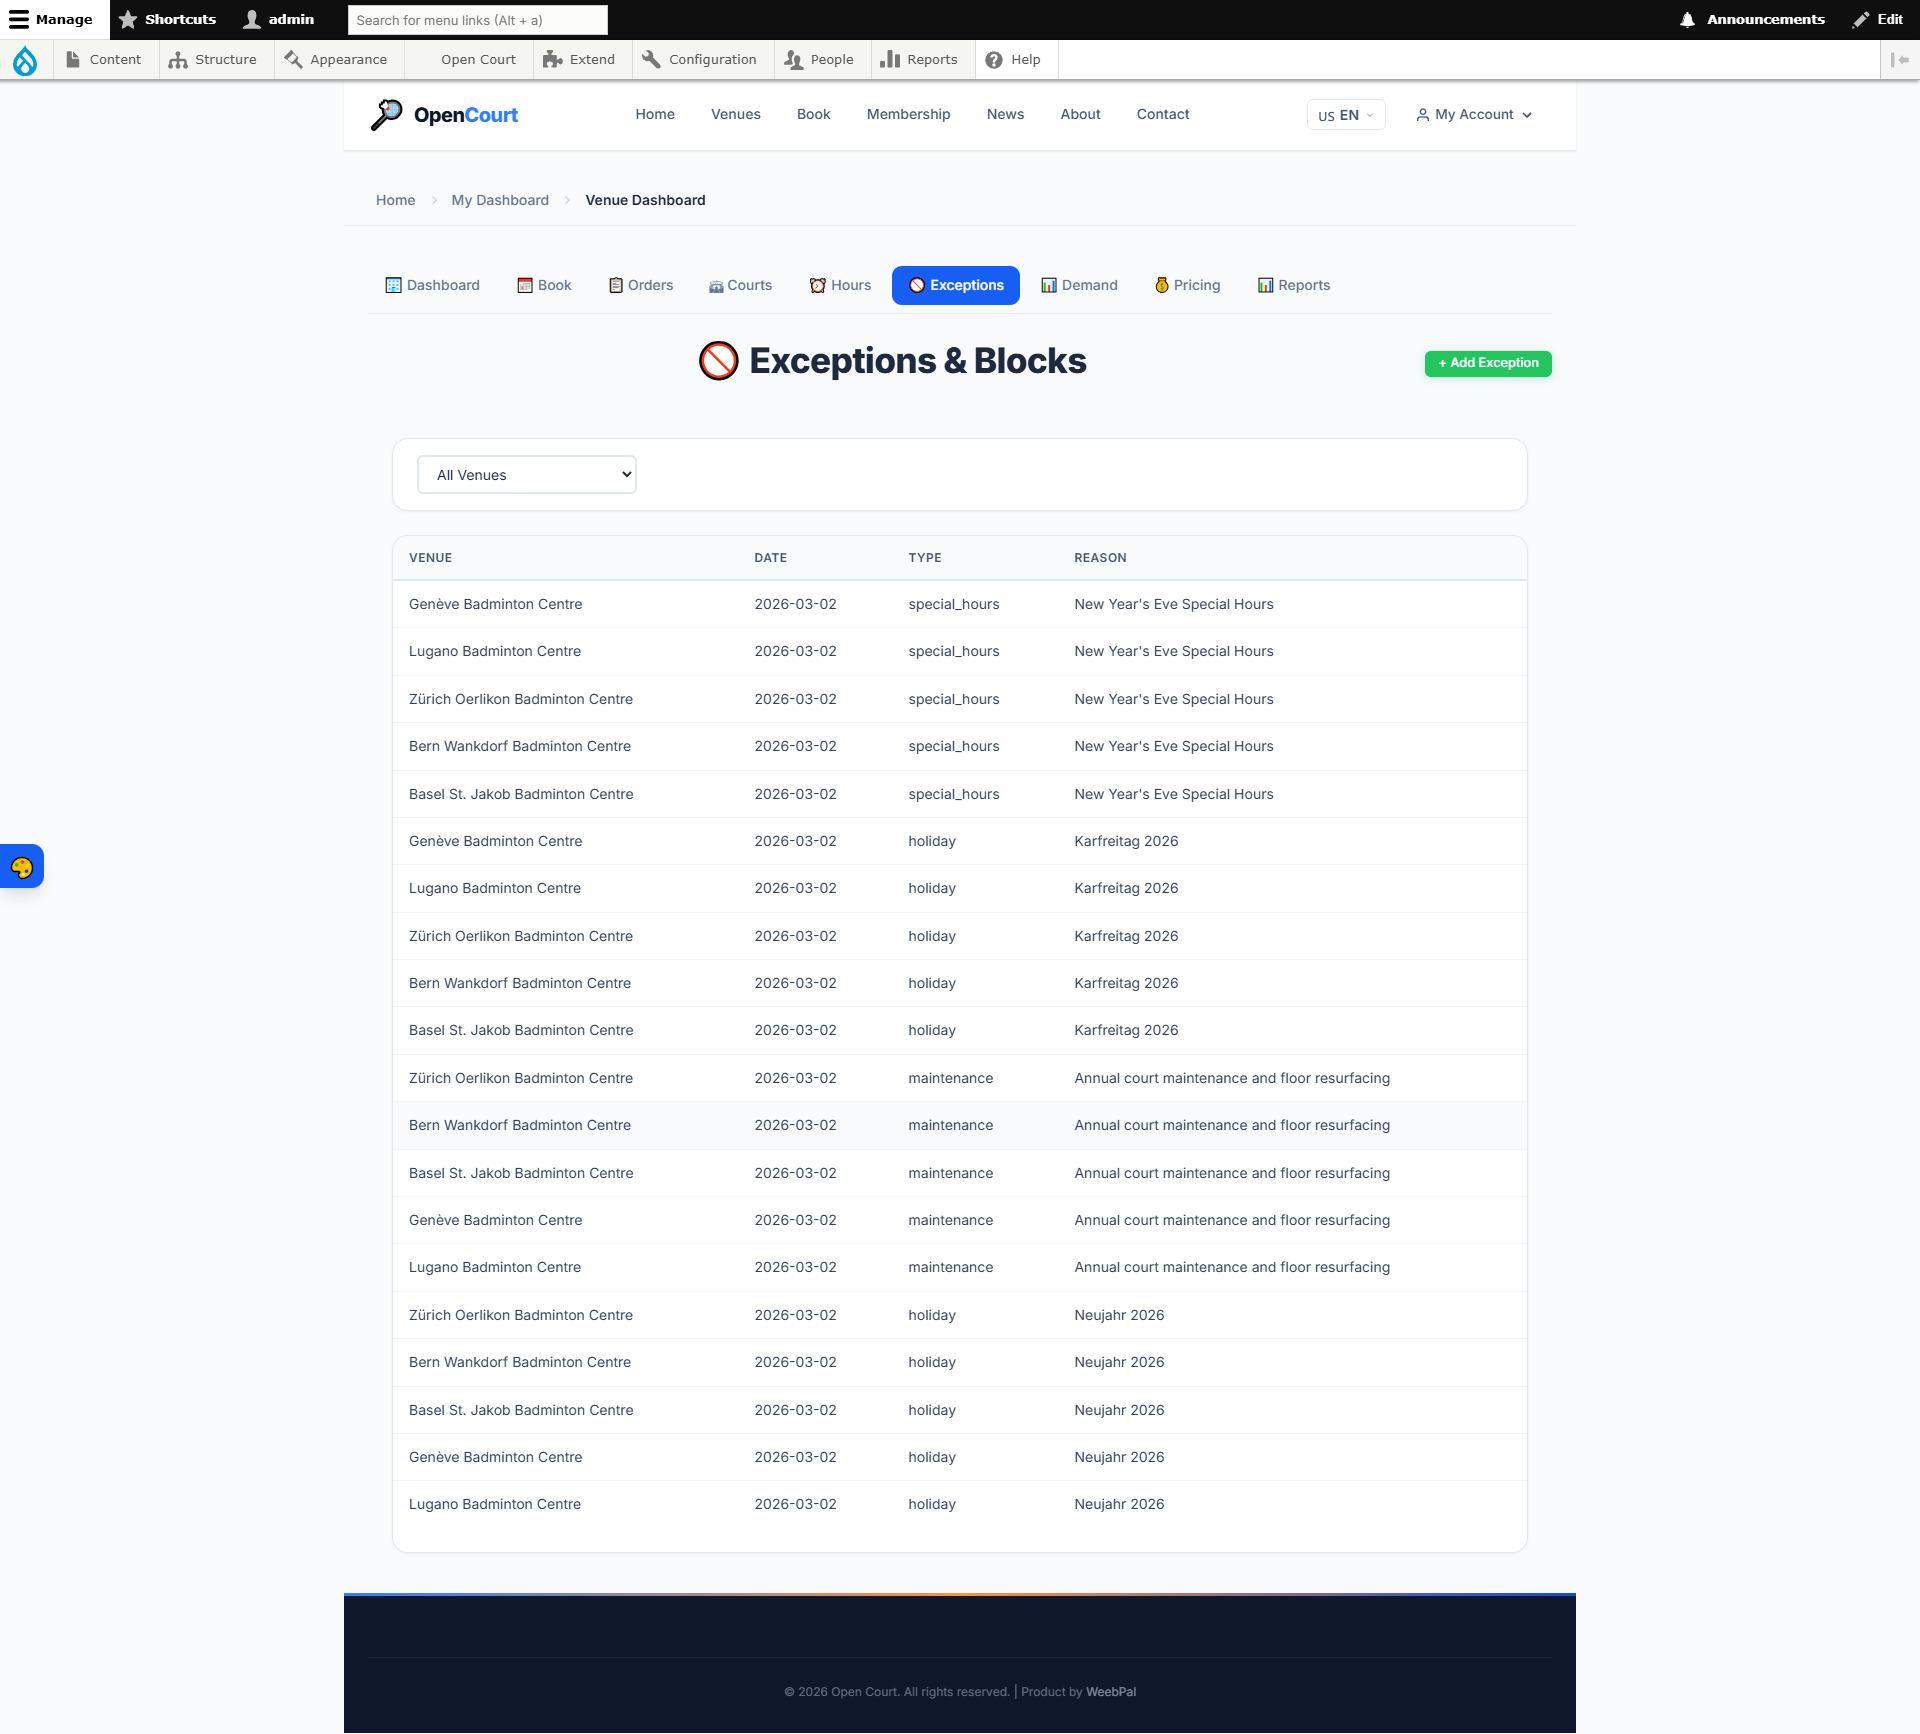Click the Add Exception button
The width and height of the screenshot is (1920, 1734).
click(1487, 363)
